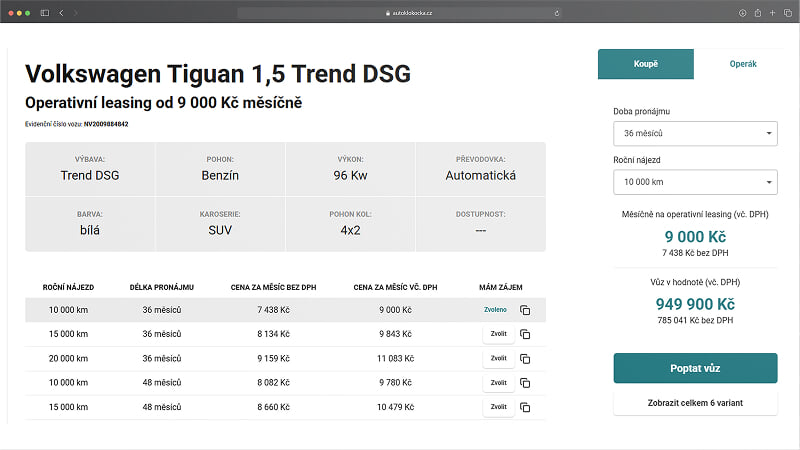Click copy icon for 8 134 Kč row
This screenshot has width=800, height=450.
[525, 335]
